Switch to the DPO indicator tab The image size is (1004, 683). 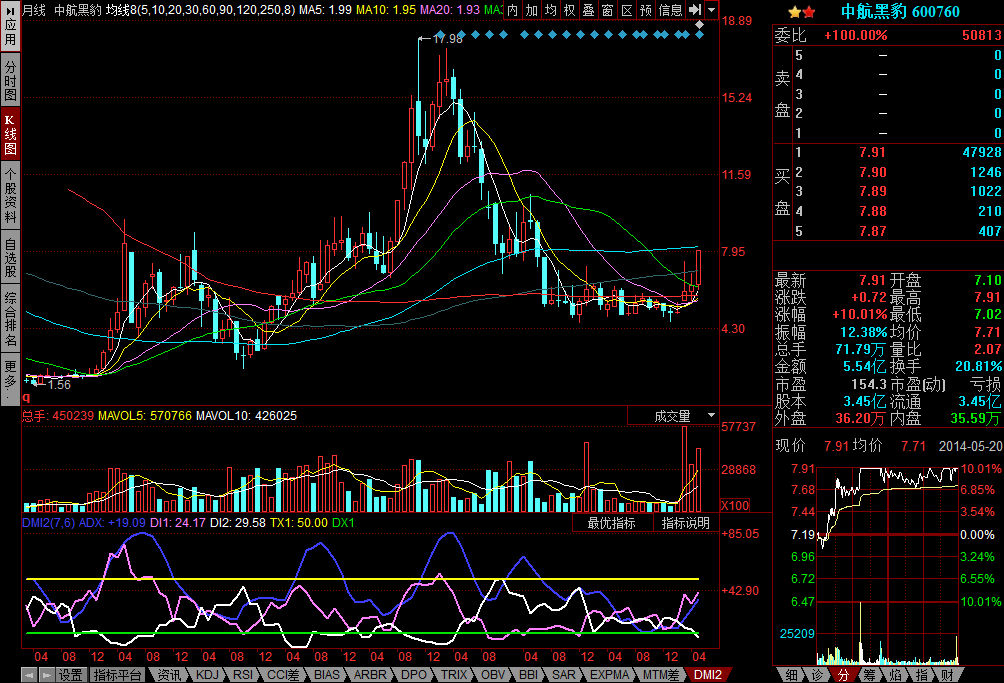coord(414,675)
